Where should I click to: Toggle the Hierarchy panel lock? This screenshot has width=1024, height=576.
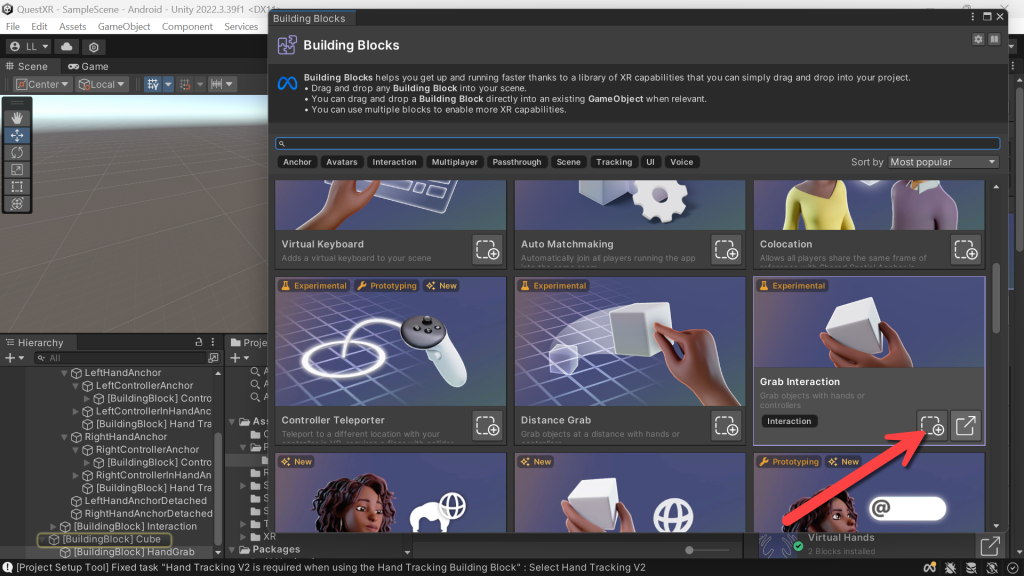[199, 342]
